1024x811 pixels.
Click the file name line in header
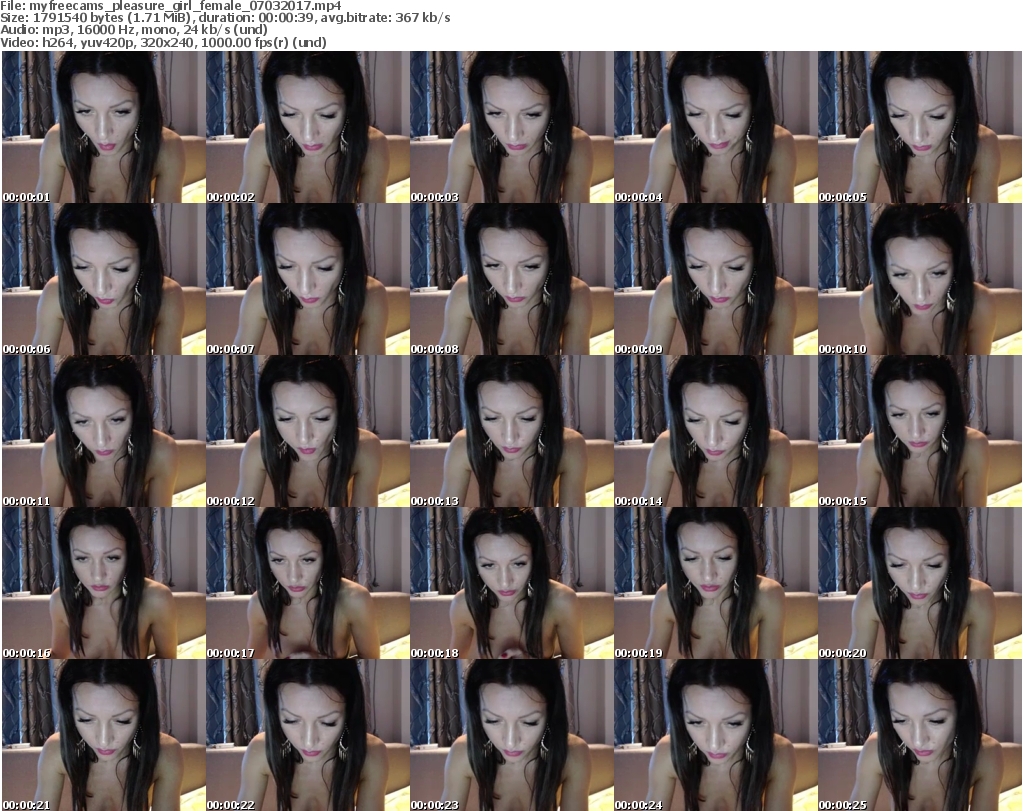170,6
